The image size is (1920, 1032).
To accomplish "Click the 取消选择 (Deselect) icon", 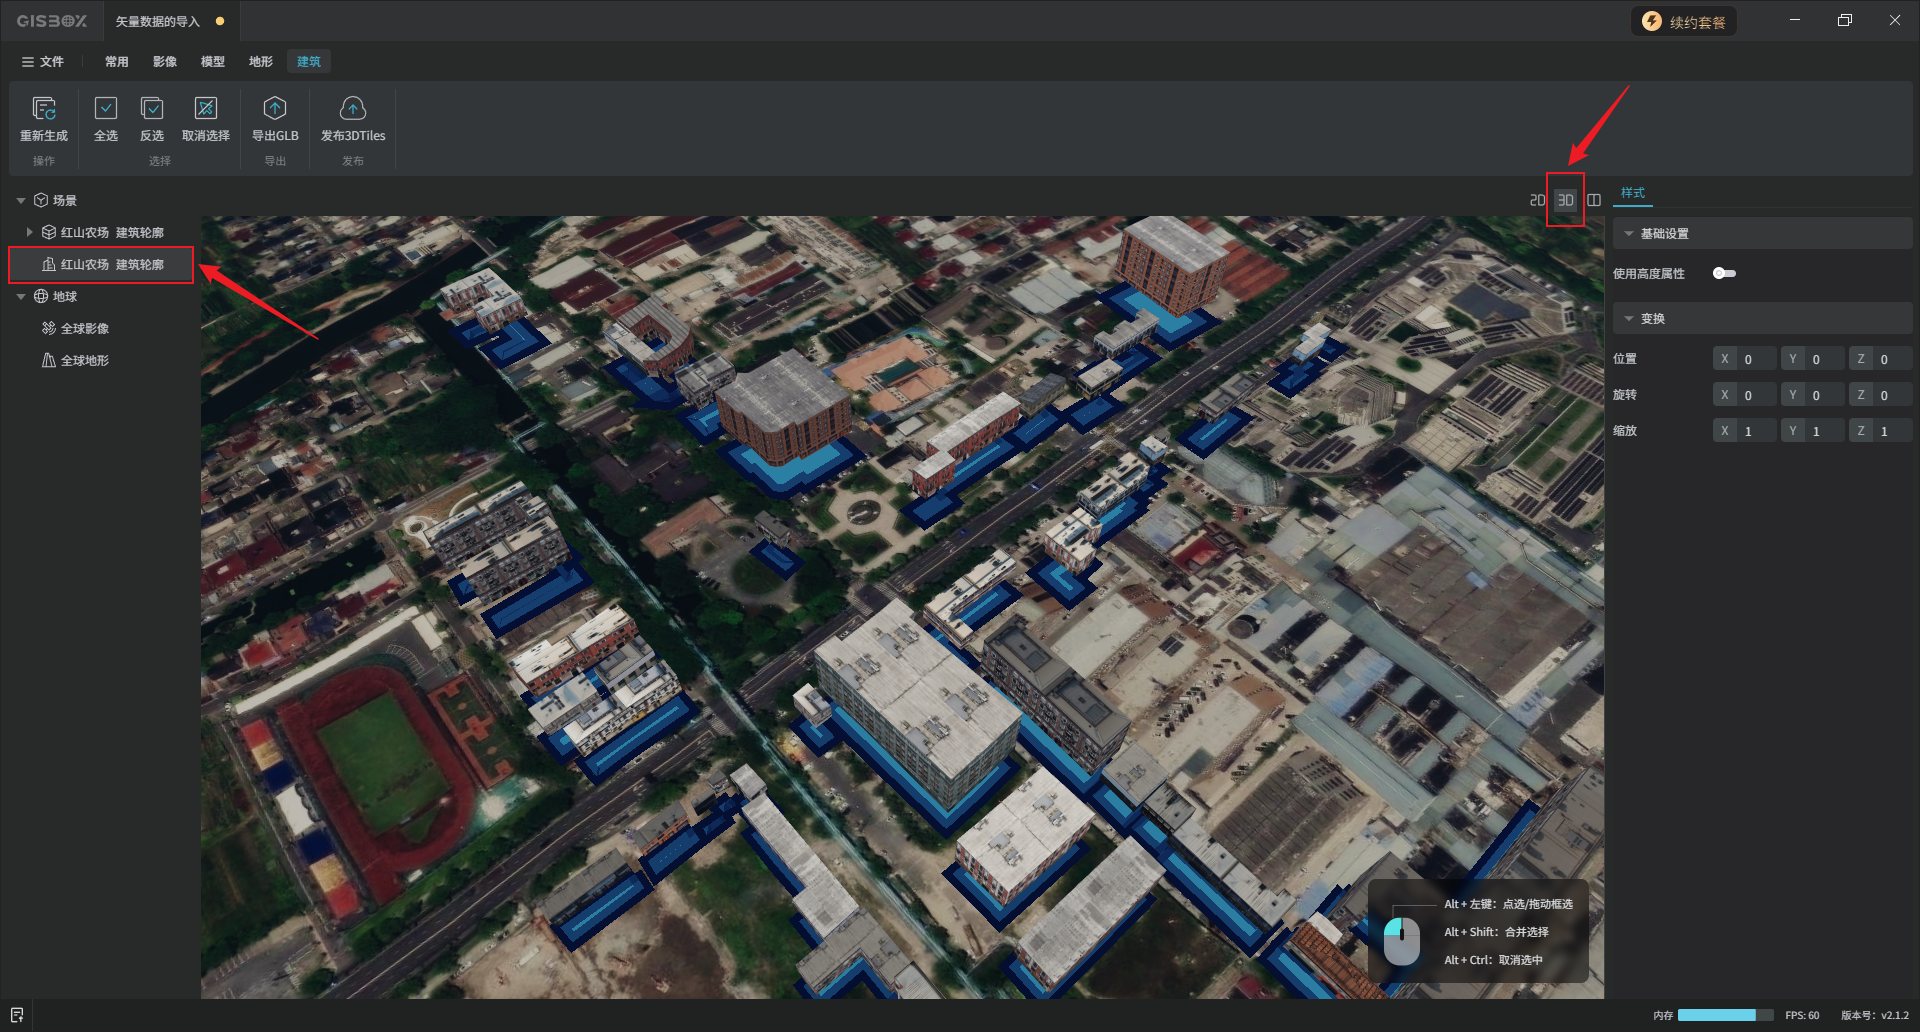I will pos(206,108).
